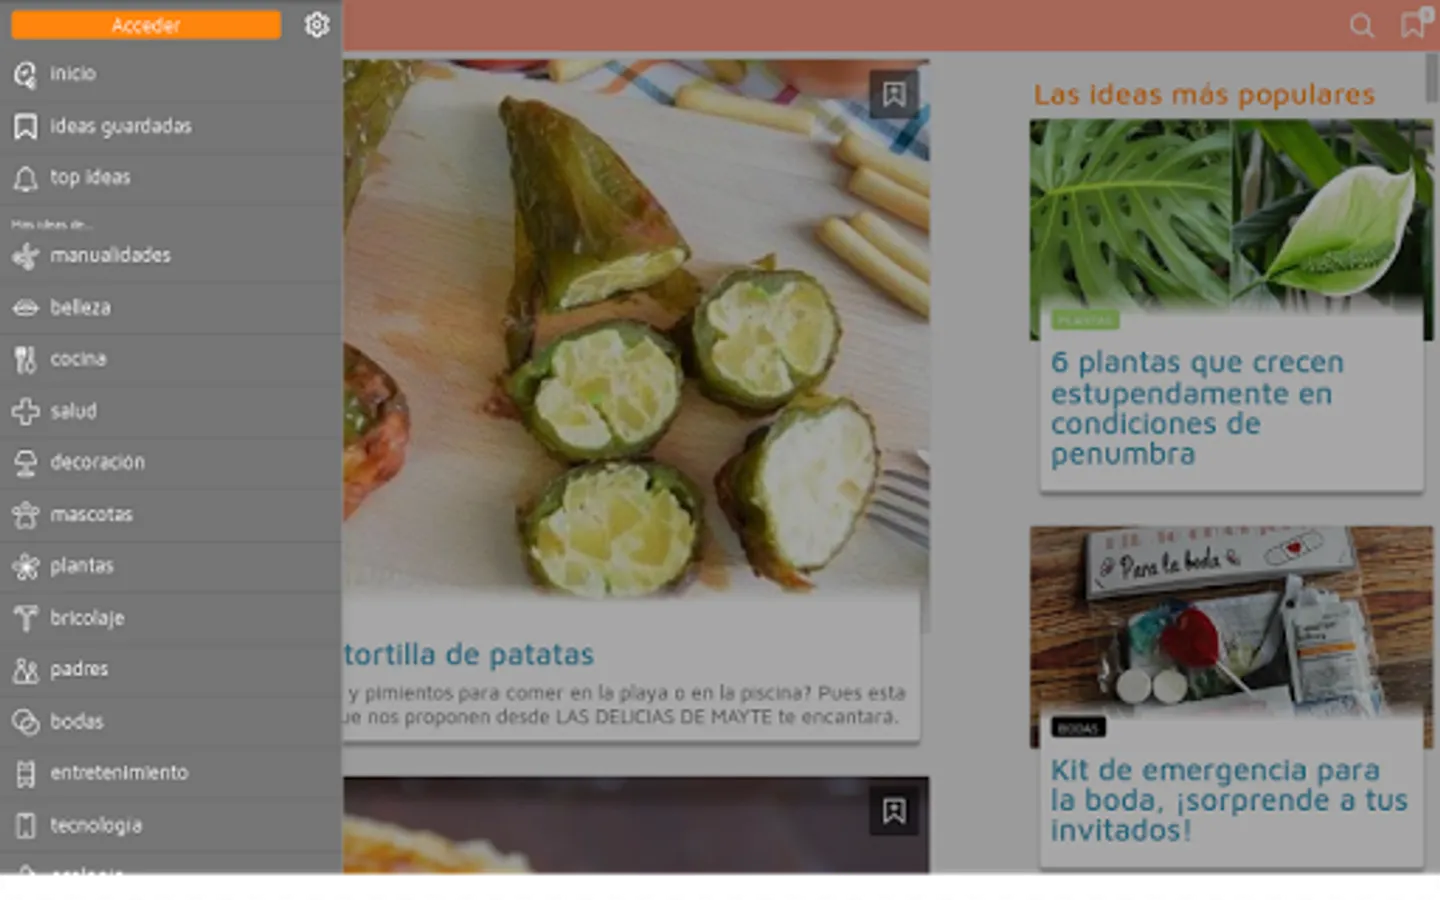1440x900 pixels.
Task: Open the padres category label
Action: click(x=79, y=670)
